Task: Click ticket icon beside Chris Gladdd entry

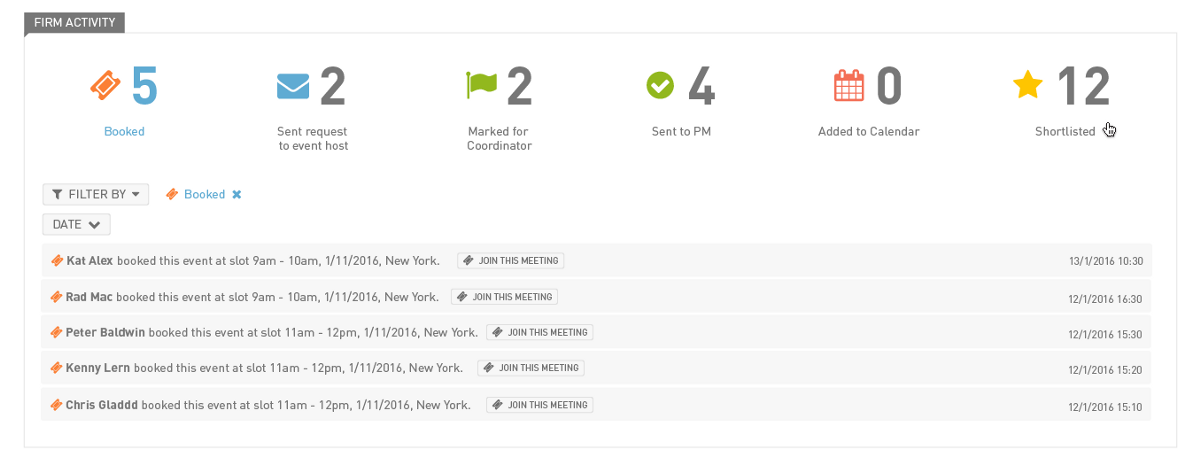Action: 57,405
